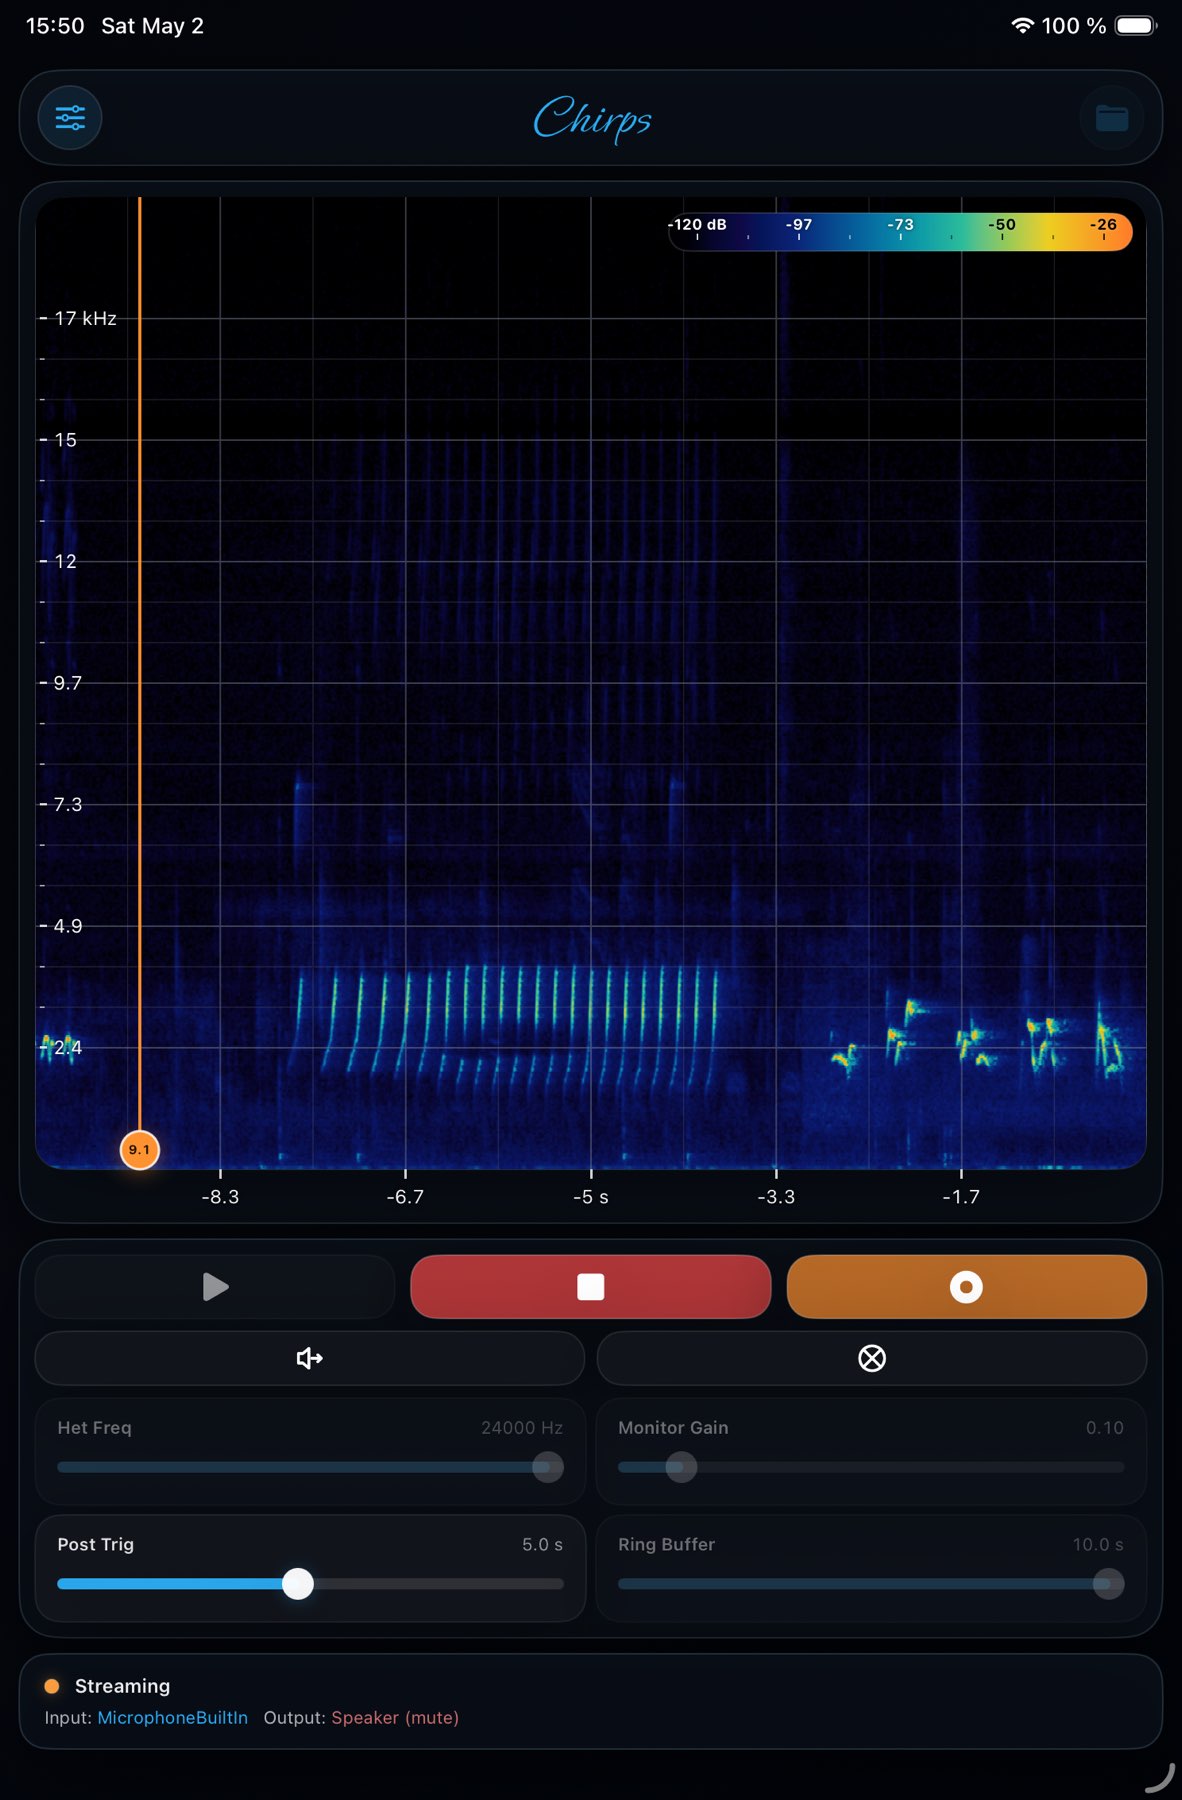Viewport: 1182px width, 1800px height.
Task: Tap the battery status icon
Action: pos(1136,26)
